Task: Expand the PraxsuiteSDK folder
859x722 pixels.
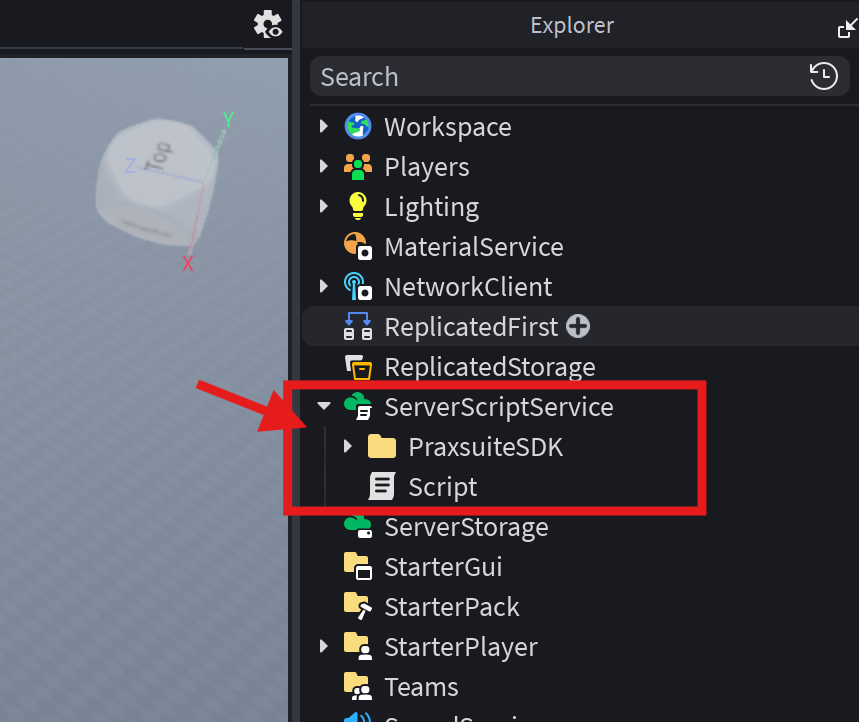Action: pos(348,446)
